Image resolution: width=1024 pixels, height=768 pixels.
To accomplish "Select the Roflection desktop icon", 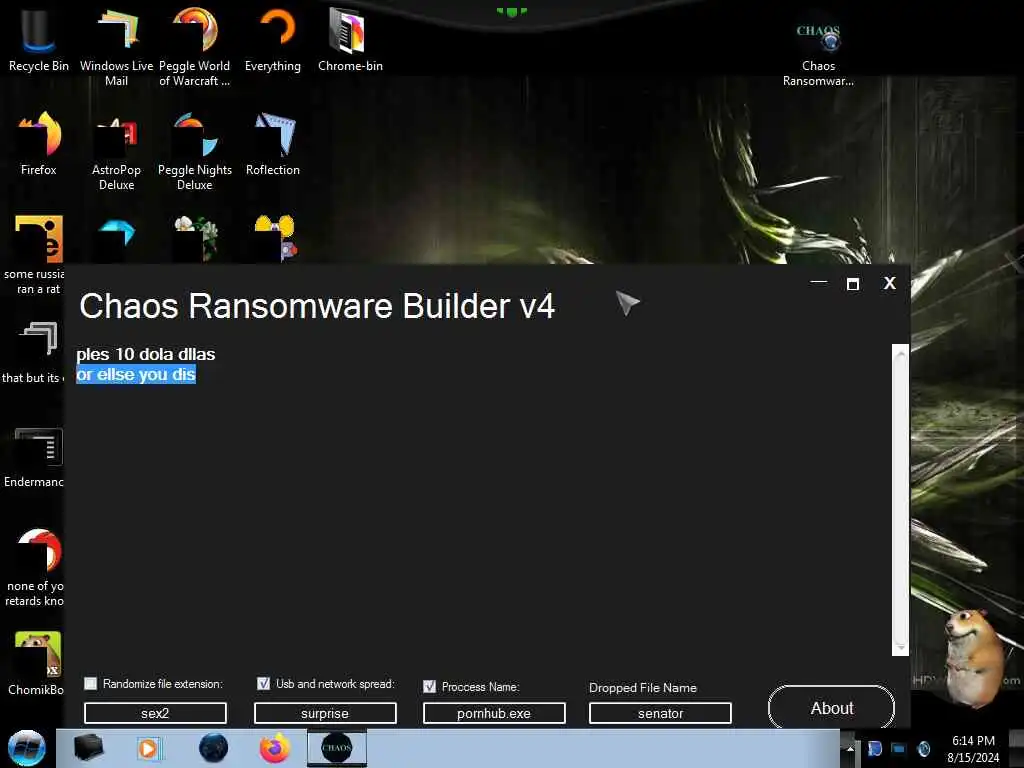I will [x=273, y=145].
